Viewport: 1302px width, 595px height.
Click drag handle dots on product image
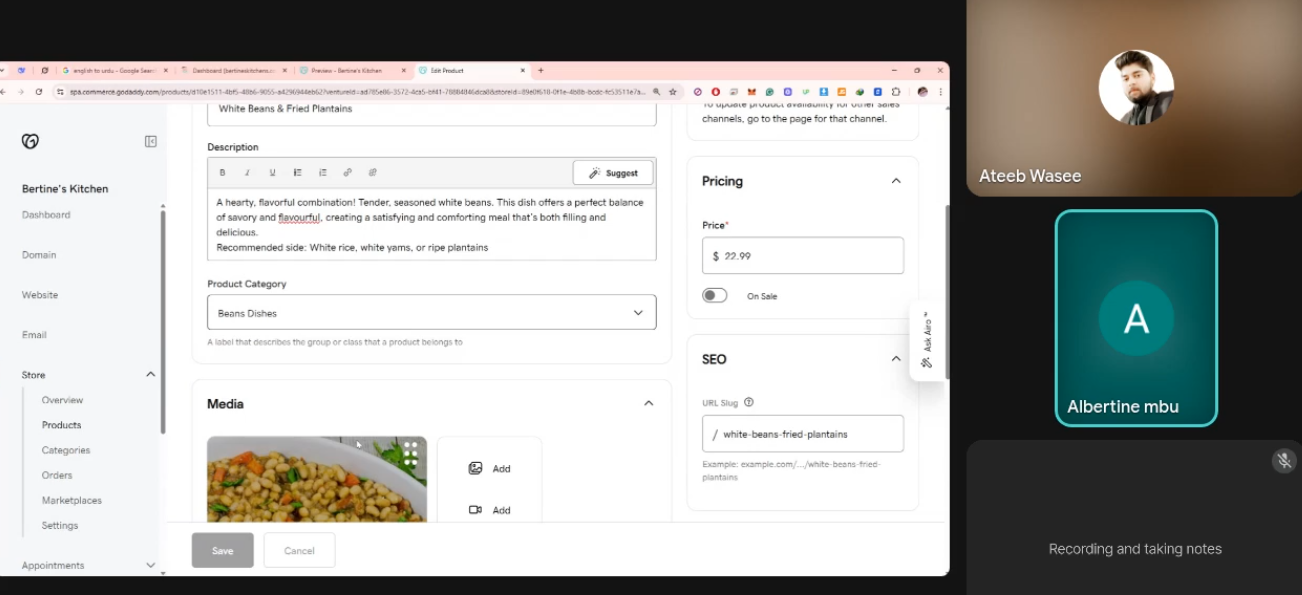point(410,454)
